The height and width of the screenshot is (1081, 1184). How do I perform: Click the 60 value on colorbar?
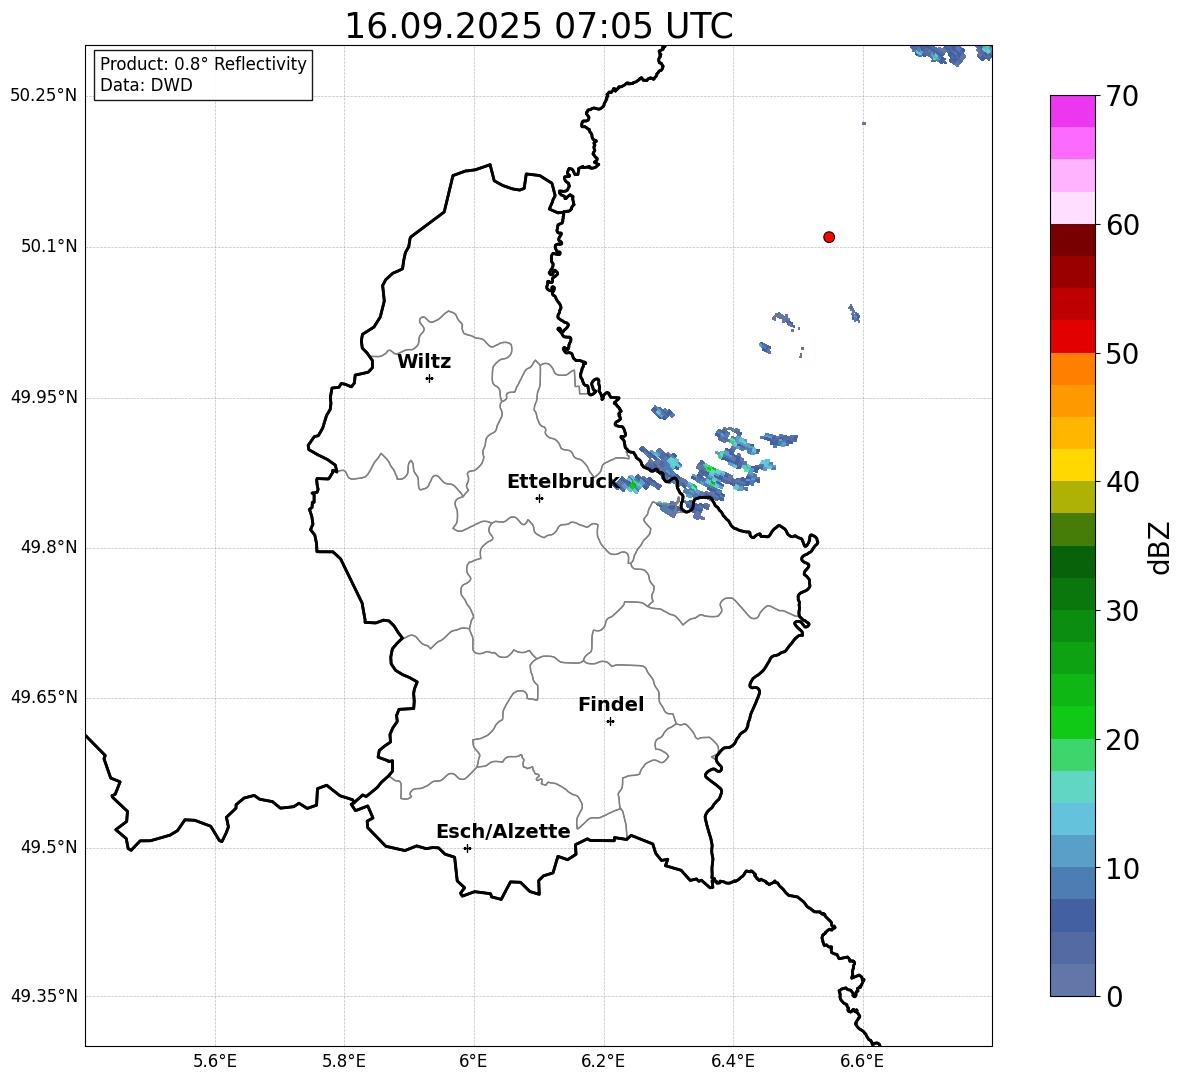point(1122,225)
